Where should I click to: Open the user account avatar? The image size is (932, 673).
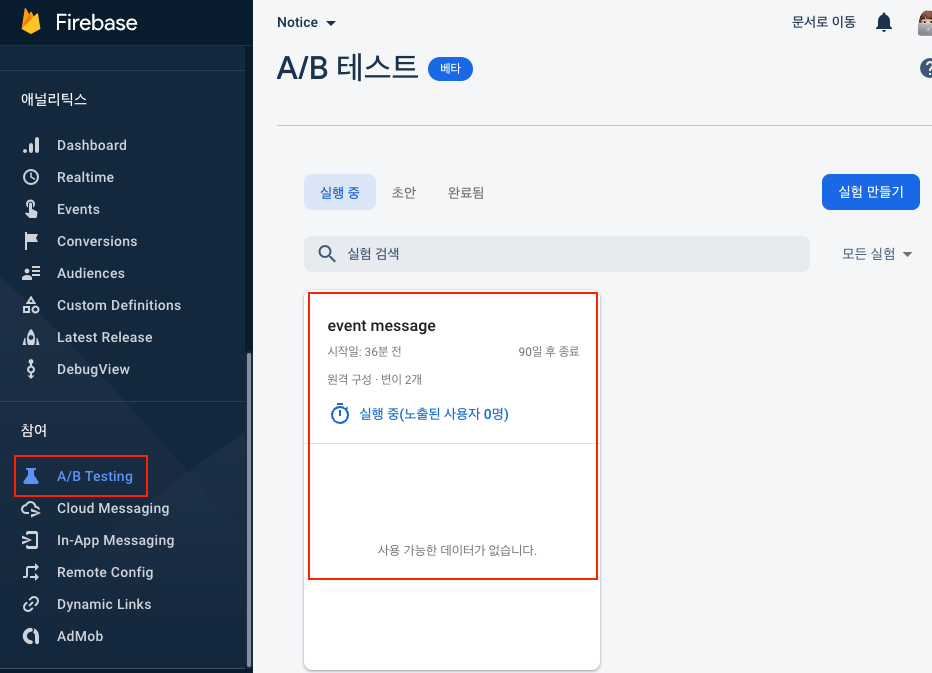925,23
